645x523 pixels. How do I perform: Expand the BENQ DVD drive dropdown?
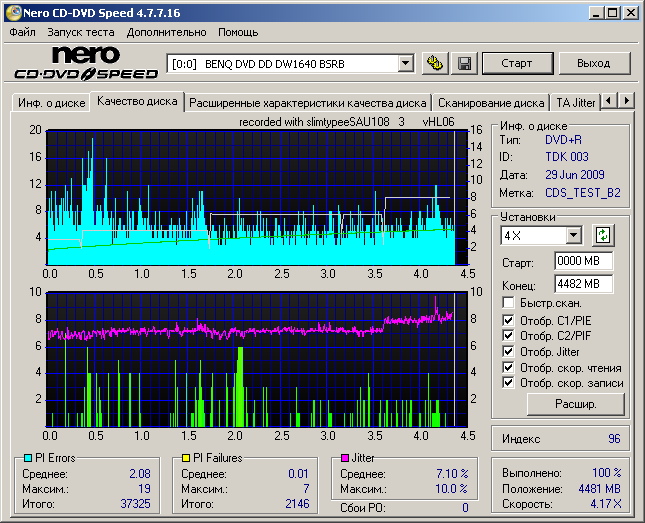[x=405, y=63]
